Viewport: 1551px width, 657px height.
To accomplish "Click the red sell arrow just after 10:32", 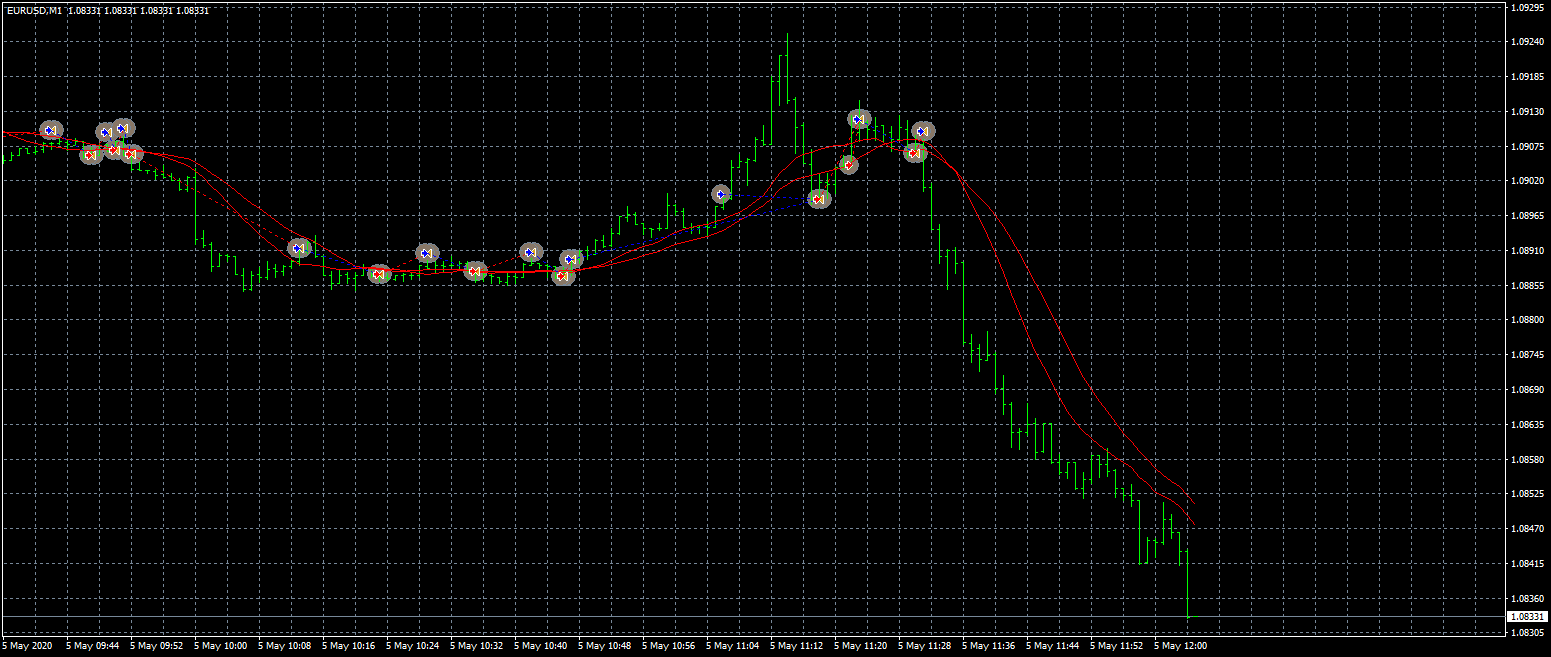I will pos(476,271).
